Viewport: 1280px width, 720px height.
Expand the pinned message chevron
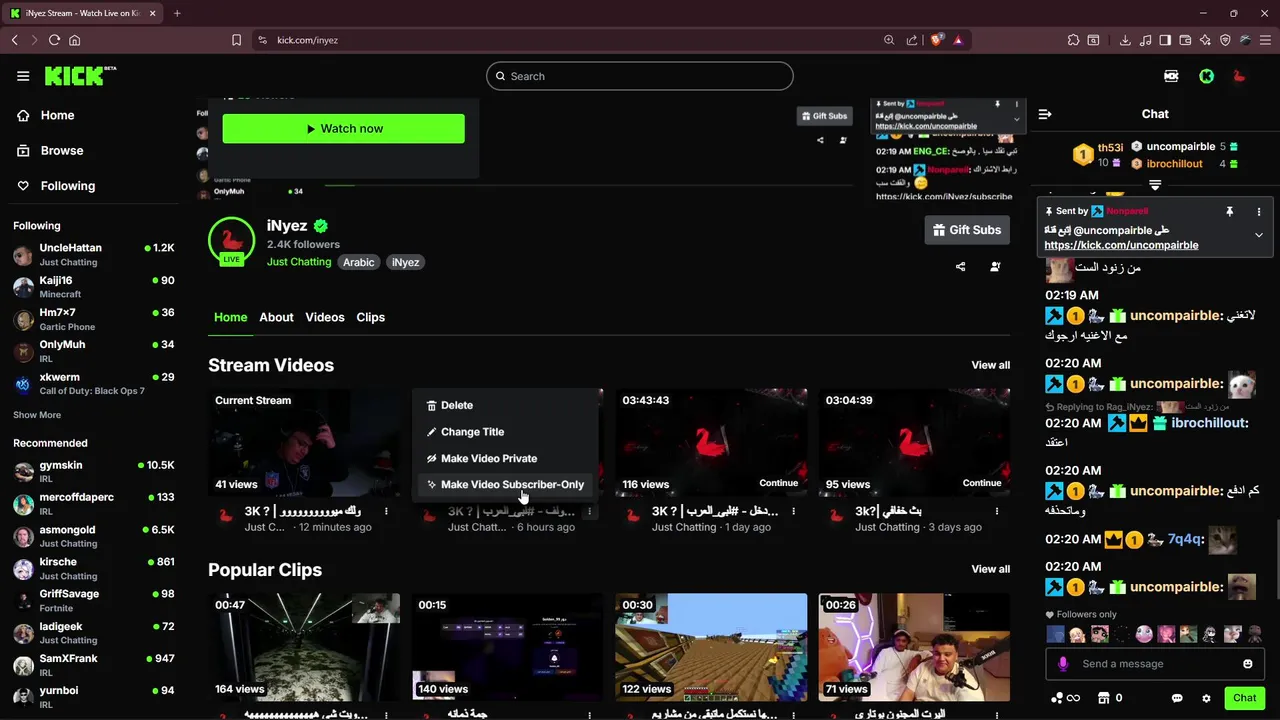1258,235
